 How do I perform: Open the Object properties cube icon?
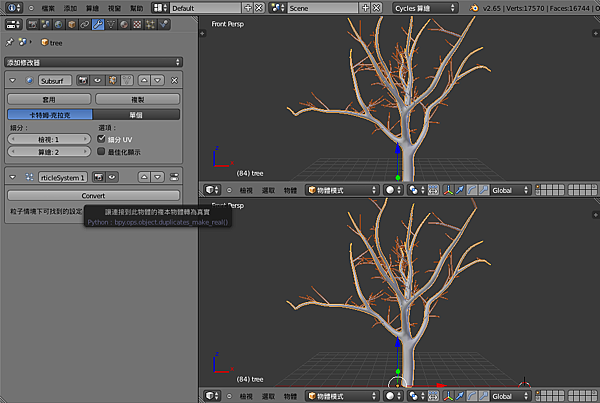(72, 25)
